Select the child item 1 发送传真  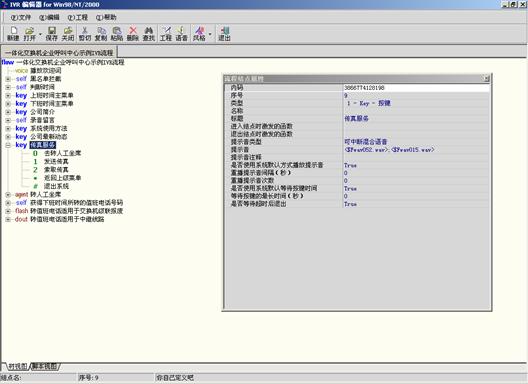click(51, 162)
